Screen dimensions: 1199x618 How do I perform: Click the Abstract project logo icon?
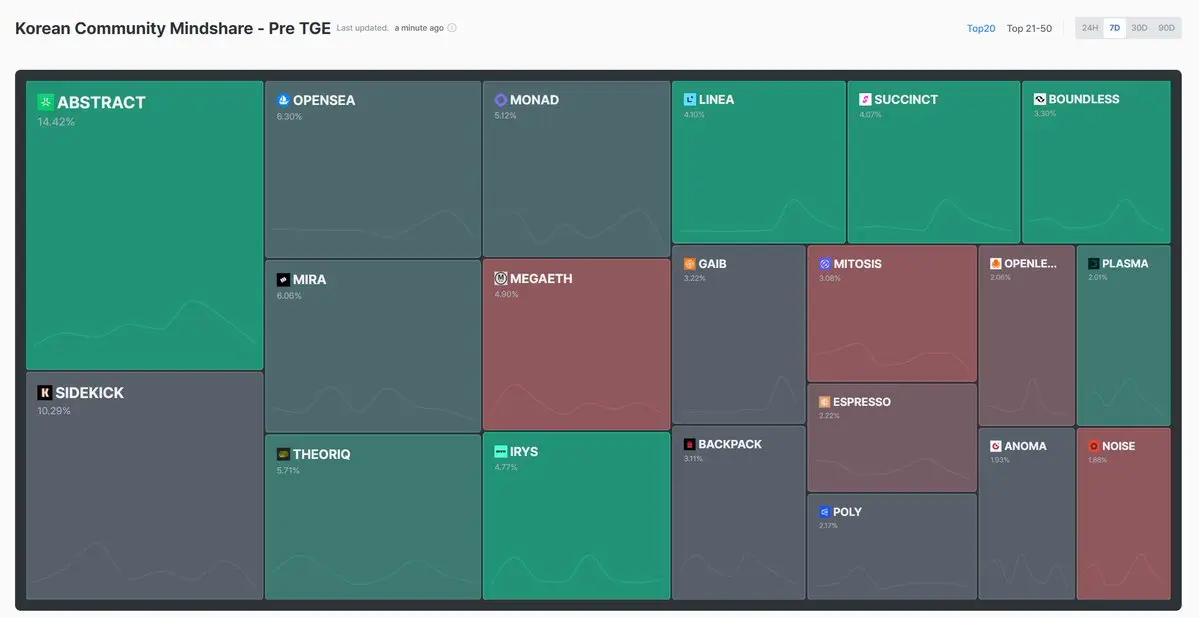click(x=45, y=102)
